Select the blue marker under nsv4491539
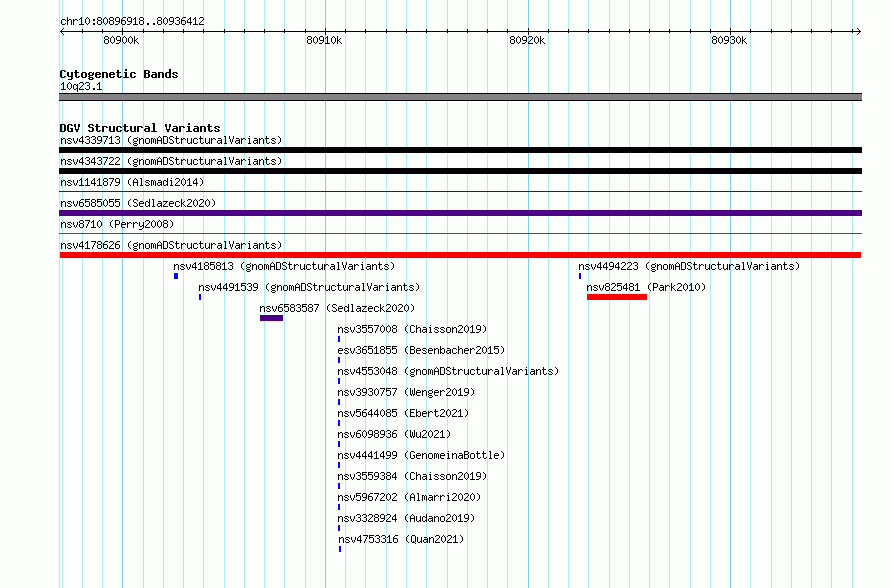The image size is (890, 588). [x=200, y=297]
